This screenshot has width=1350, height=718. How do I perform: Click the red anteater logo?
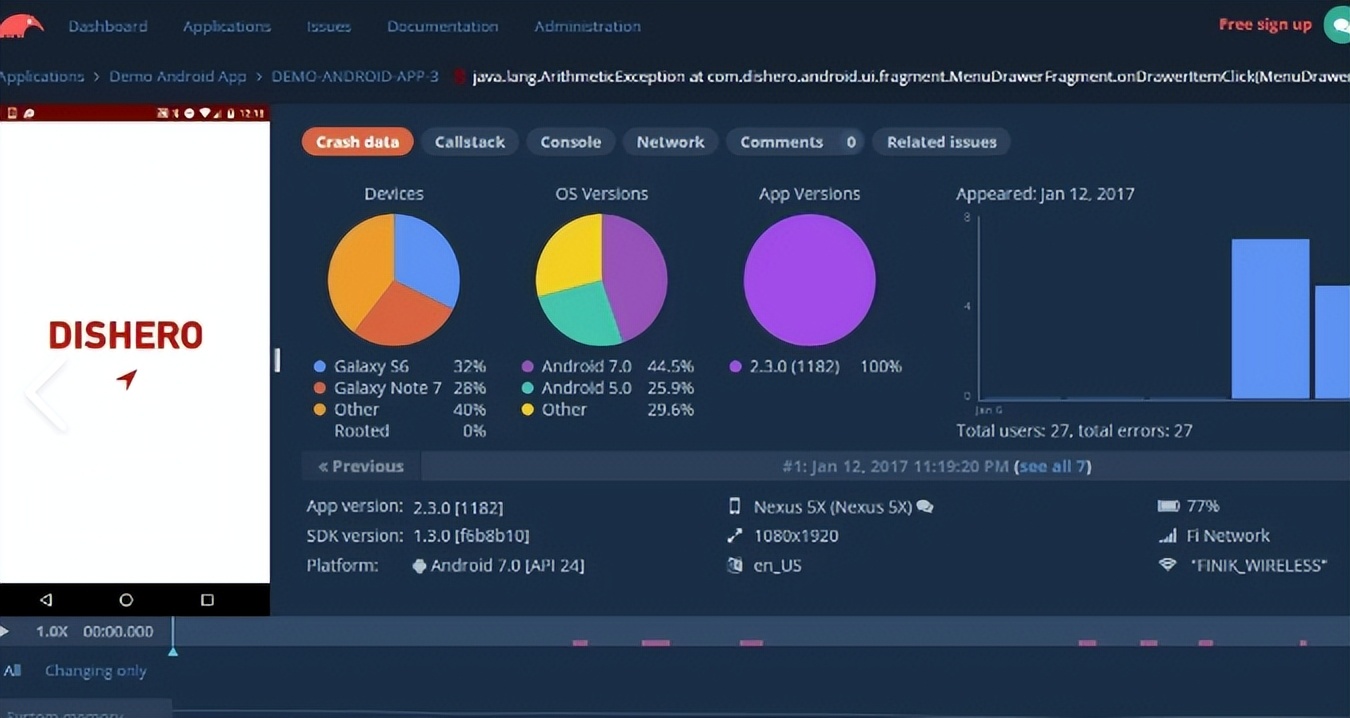[21, 25]
